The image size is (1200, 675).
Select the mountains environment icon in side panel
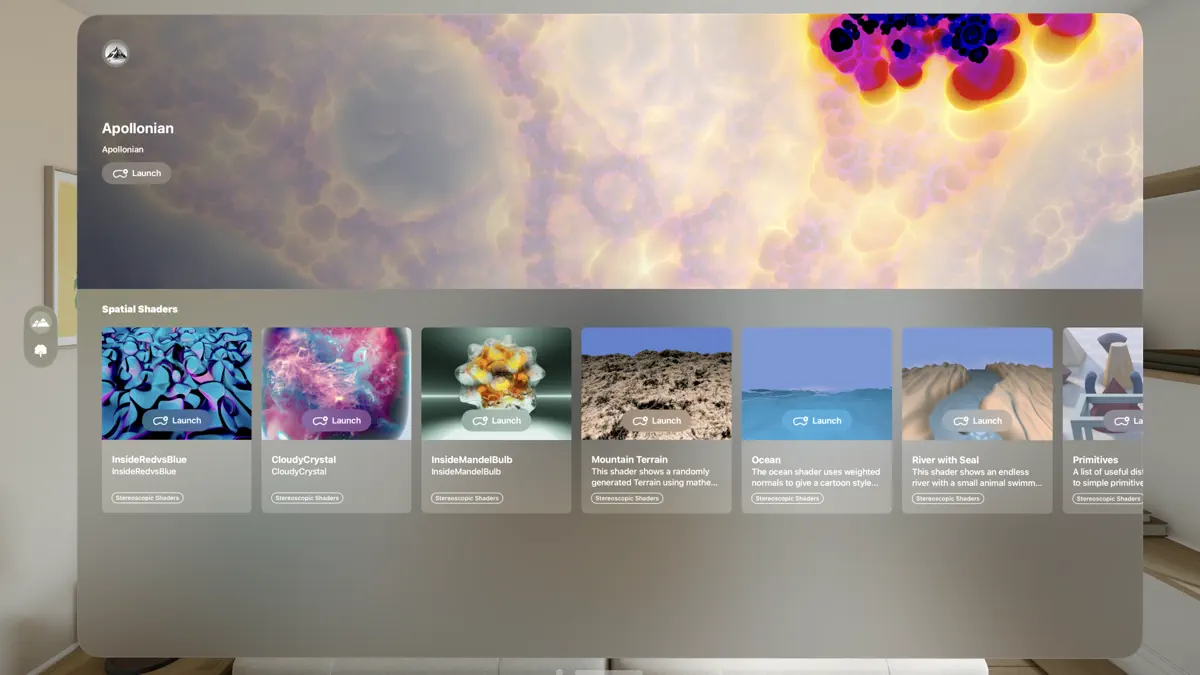(x=41, y=322)
